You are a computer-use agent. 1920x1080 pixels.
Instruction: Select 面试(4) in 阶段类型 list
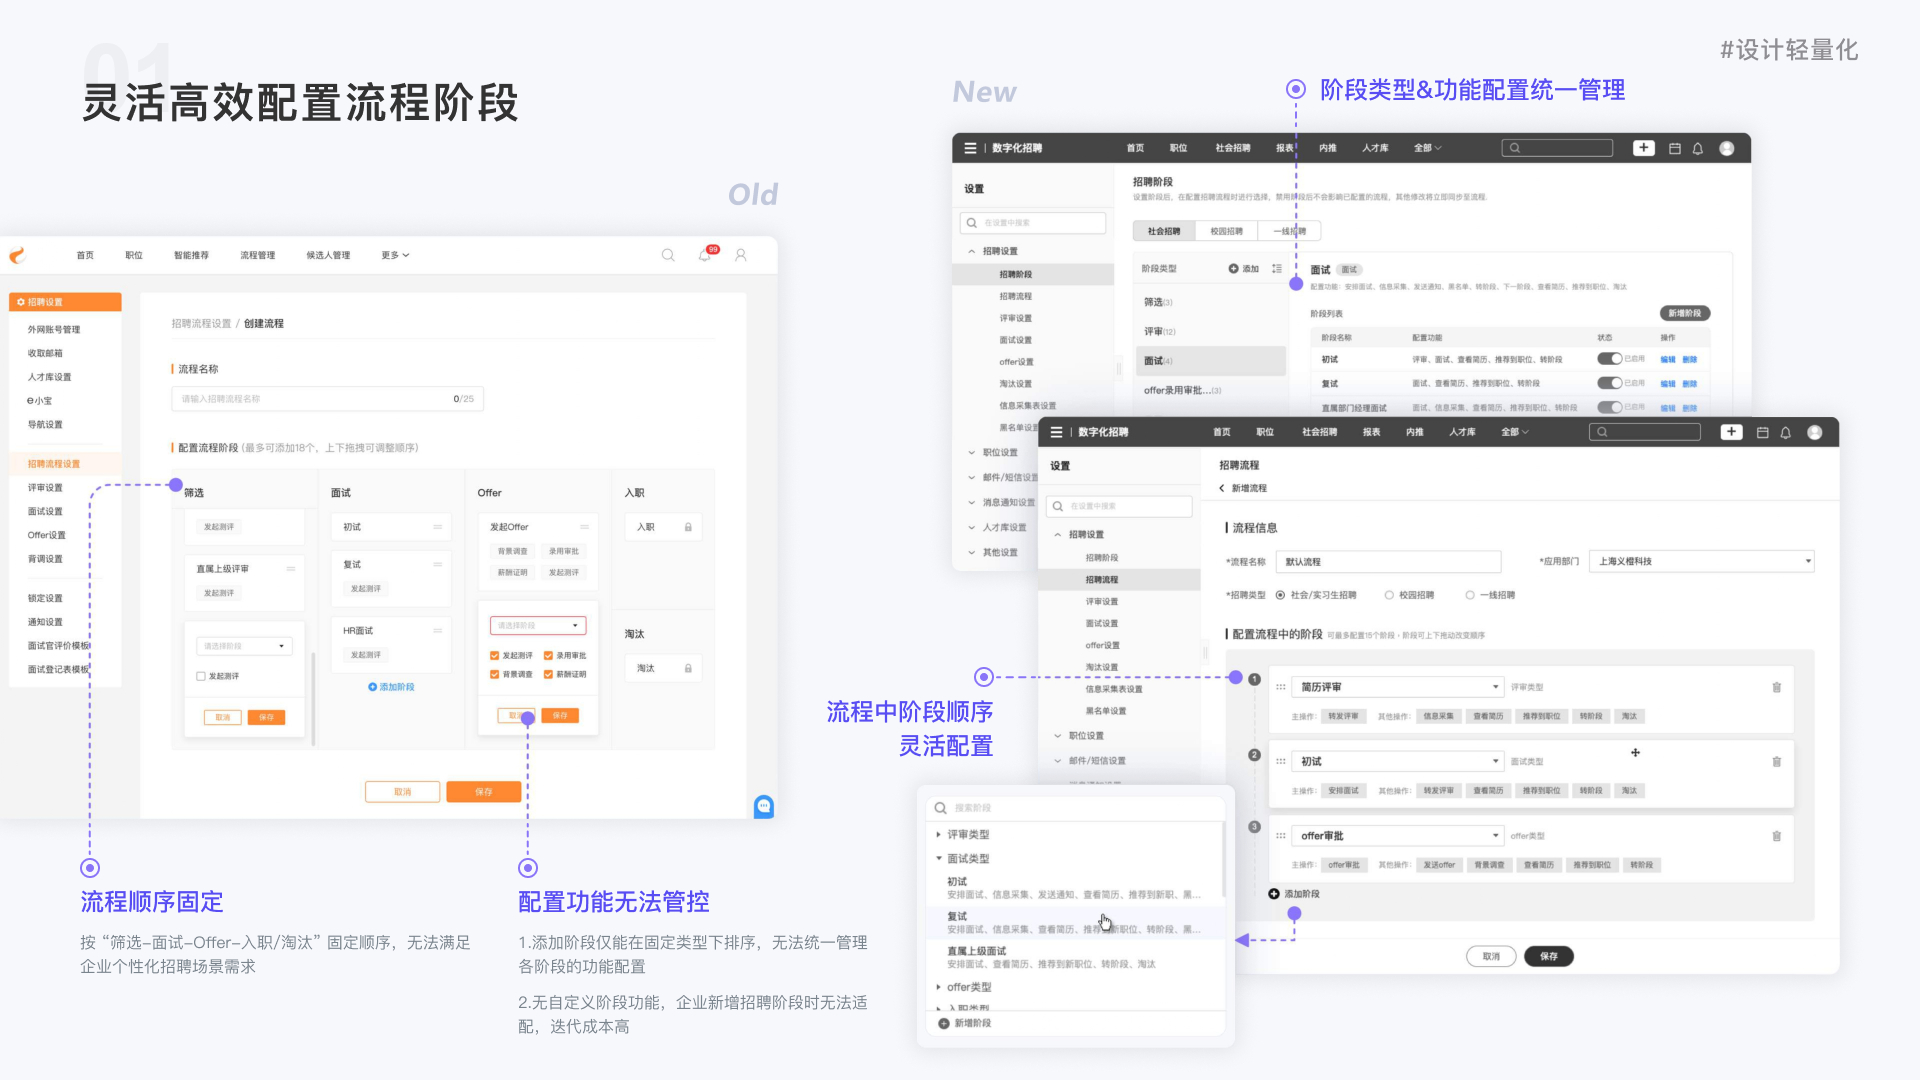coord(1211,361)
